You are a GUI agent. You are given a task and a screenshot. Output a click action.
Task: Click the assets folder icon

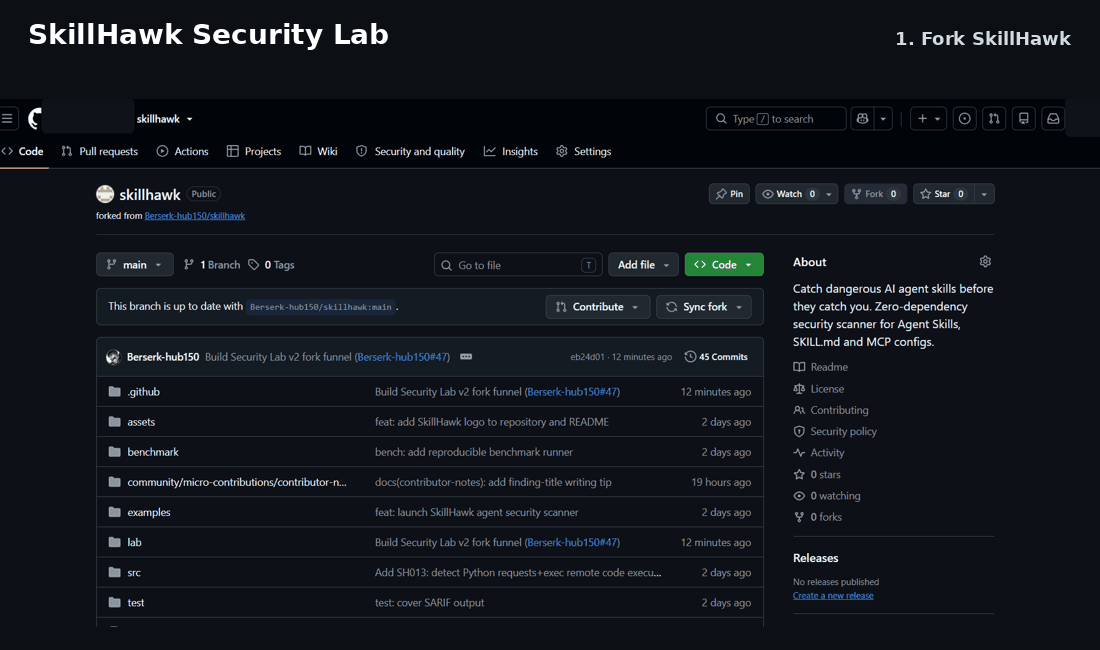pyautogui.click(x=114, y=421)
